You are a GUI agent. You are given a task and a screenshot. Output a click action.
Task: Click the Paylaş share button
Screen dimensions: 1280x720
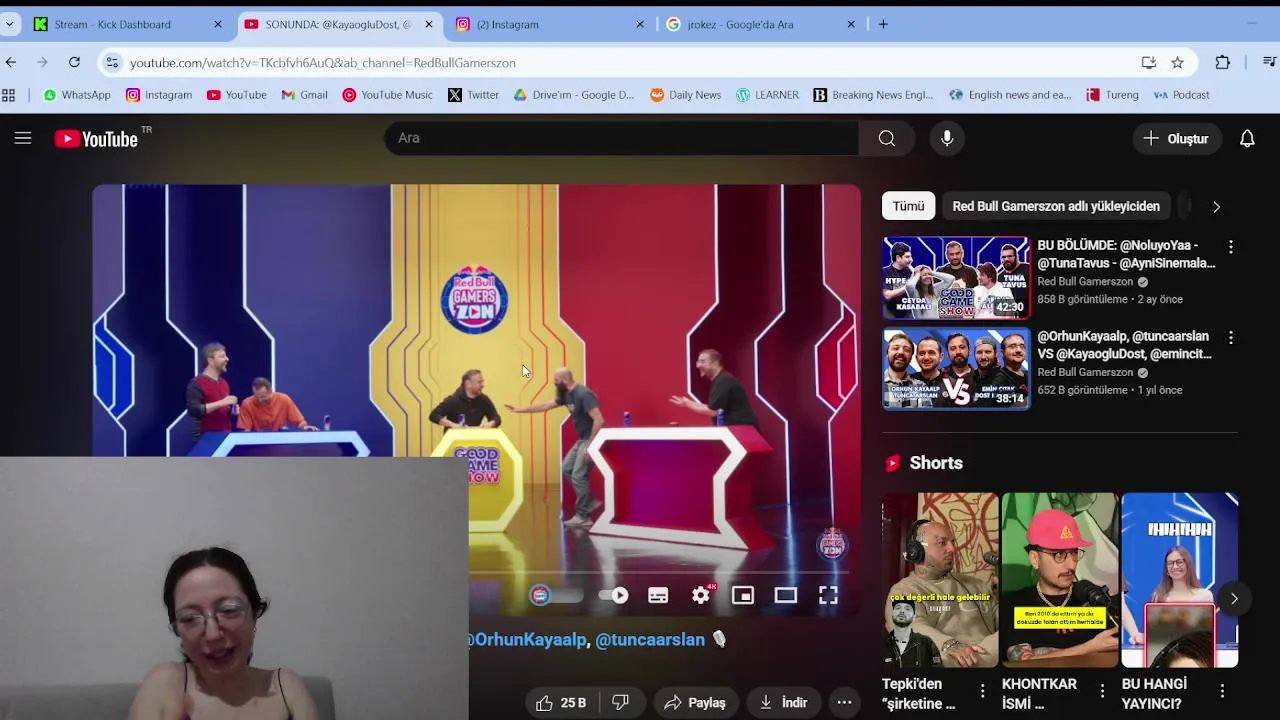coord(695,702)
